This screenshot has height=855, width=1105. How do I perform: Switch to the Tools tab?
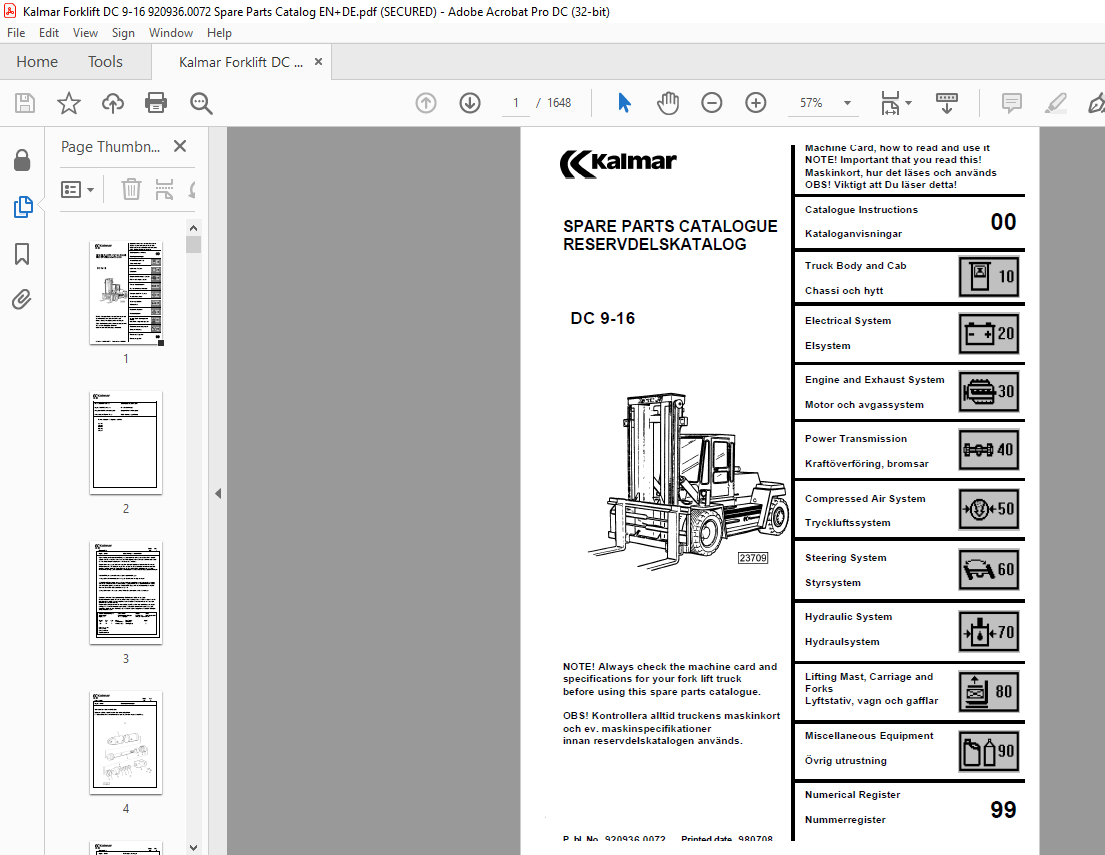(x=105, y=62)
